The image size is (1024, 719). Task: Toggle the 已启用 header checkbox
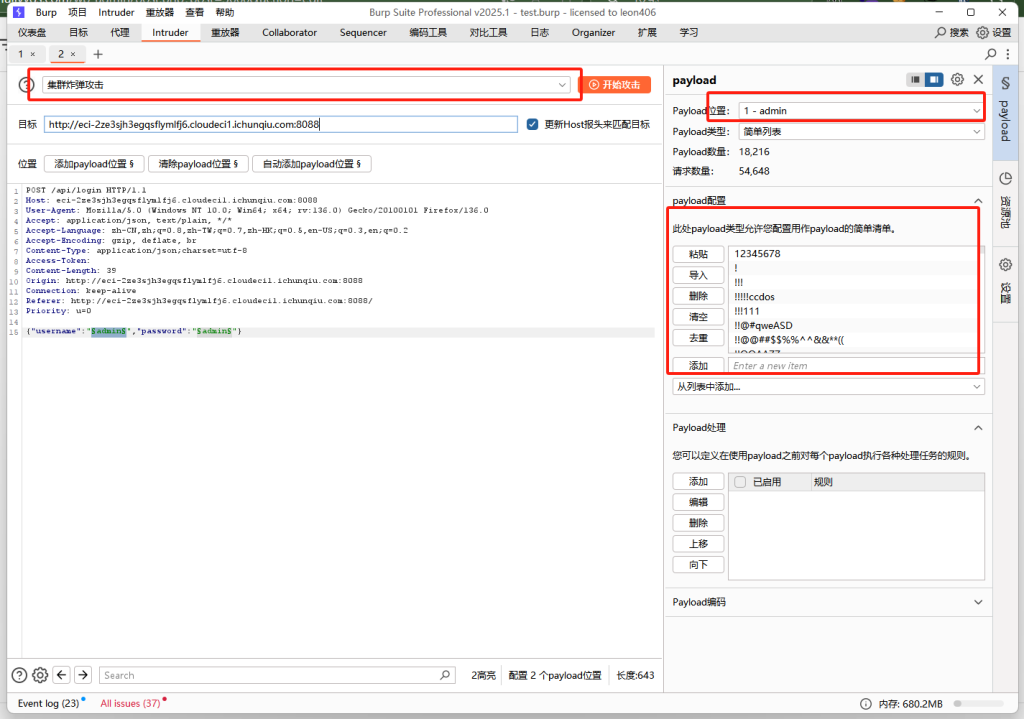(x=740, y=482)
